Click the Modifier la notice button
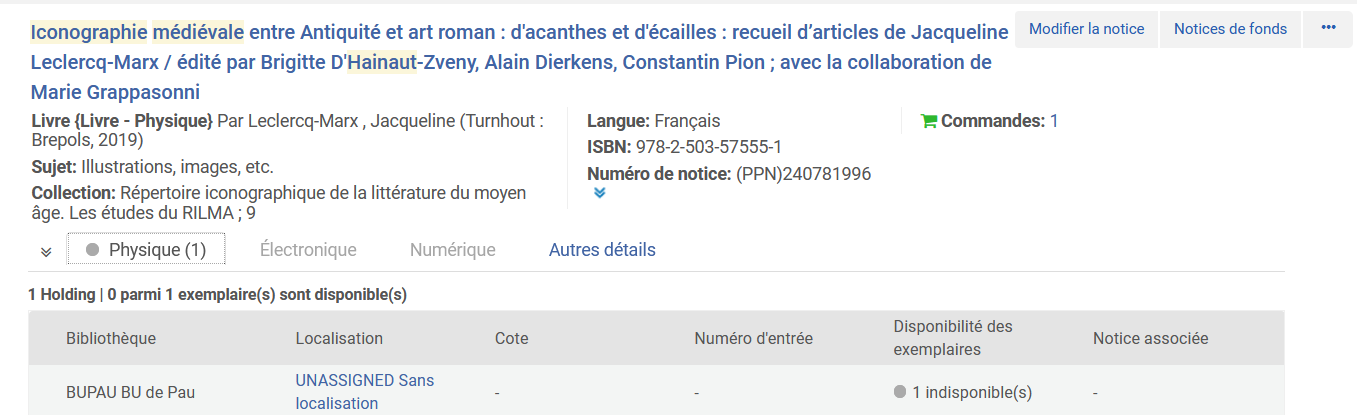 [1086, 29]
